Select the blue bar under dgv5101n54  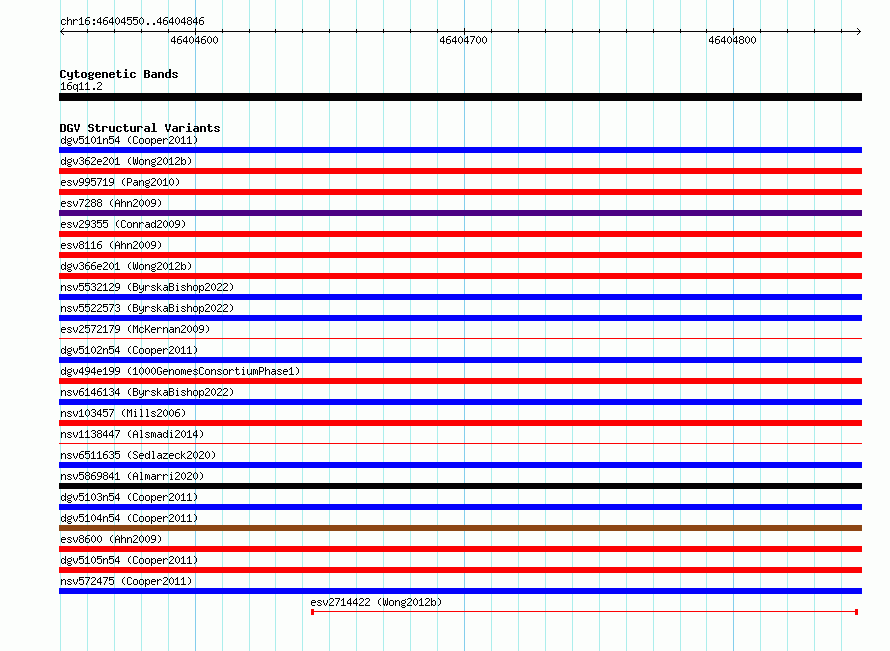[x=460, y=150]
